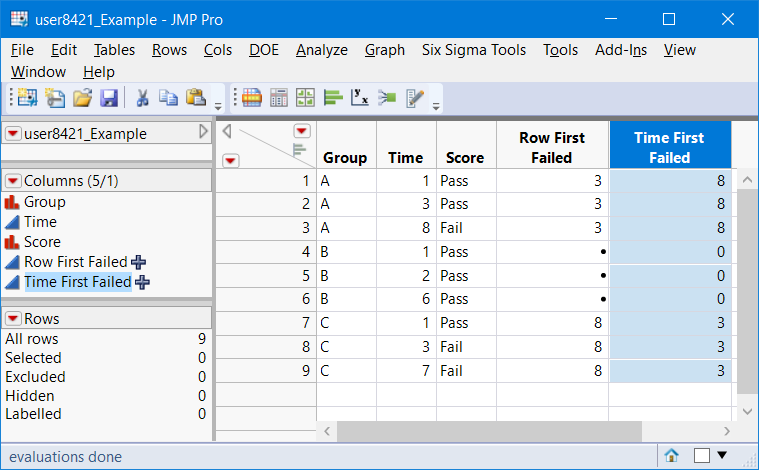This screenshot has width=759, height=470.
Task: Open the Six Sigma Tools menu
Action: pyautogui.click(x=473, y=49)
